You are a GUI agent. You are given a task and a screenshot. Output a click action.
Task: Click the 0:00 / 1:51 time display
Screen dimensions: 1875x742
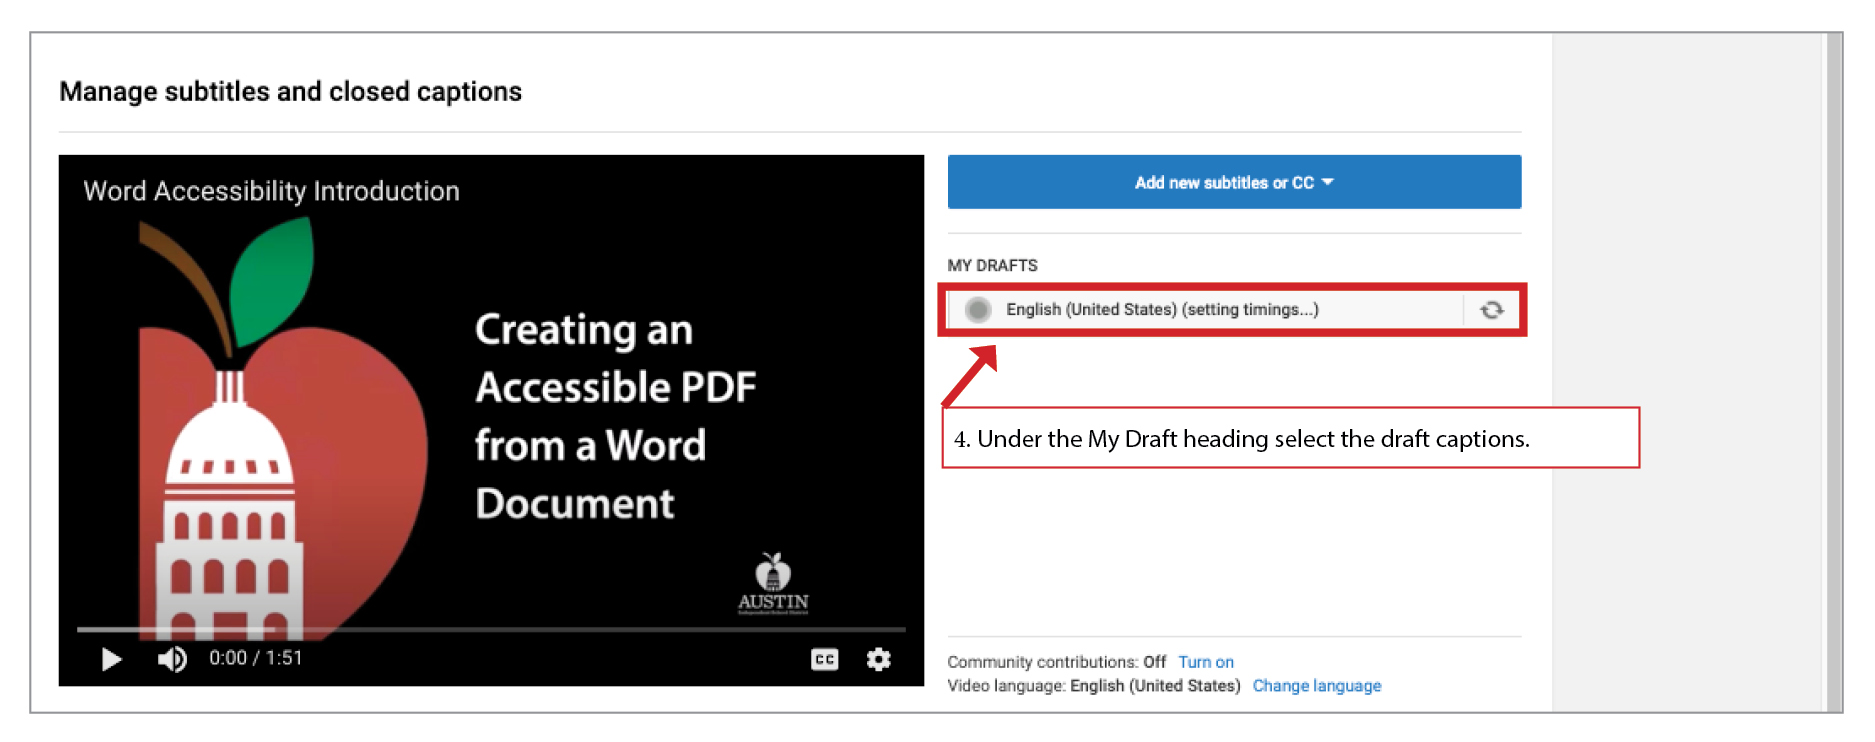(x=255, y=658)
